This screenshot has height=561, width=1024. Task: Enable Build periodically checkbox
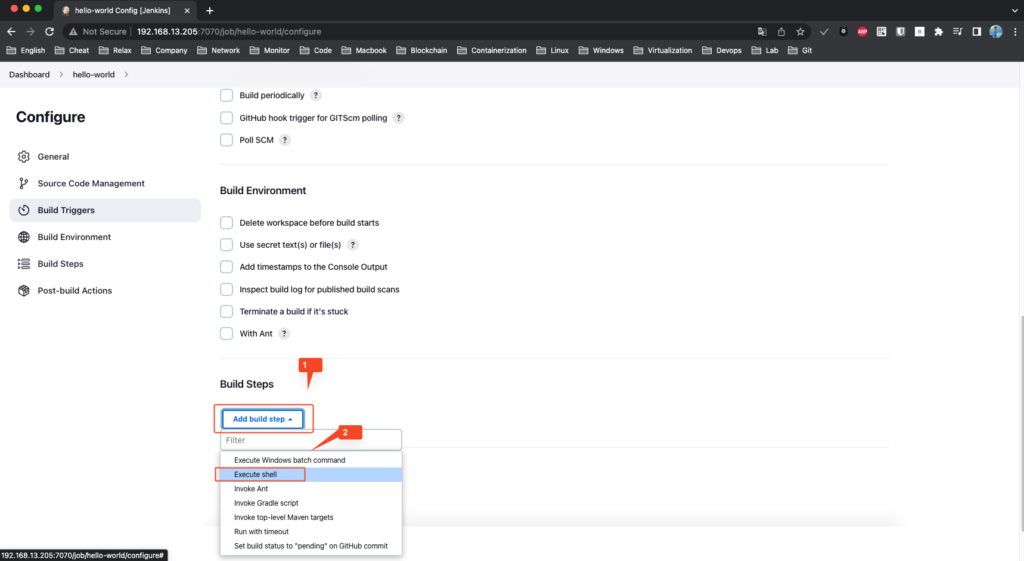tap(227, 95)
